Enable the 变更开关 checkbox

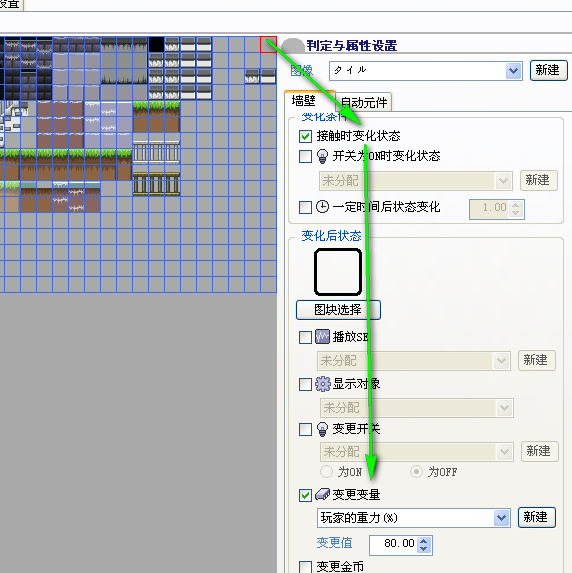tap(306, 429)
